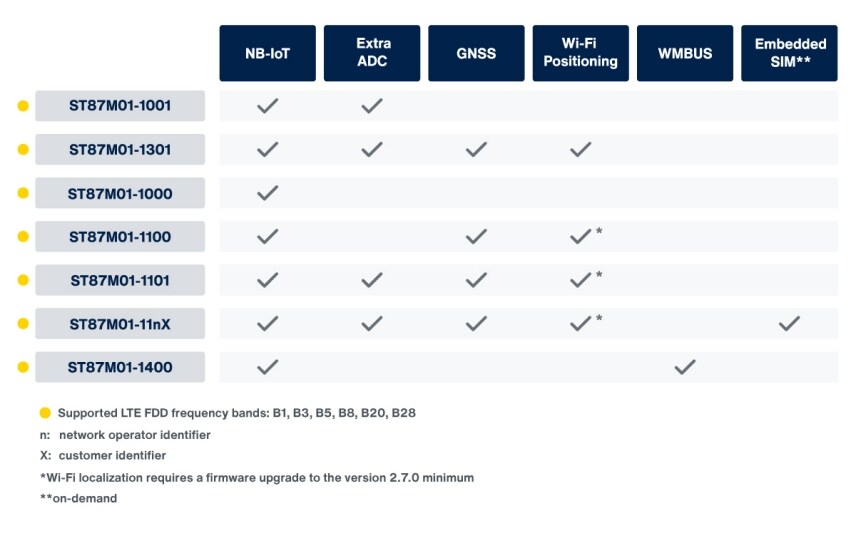Select the NB-IoT column header
This screenshot has width=856, height=538.
click(x=267, y=53)
